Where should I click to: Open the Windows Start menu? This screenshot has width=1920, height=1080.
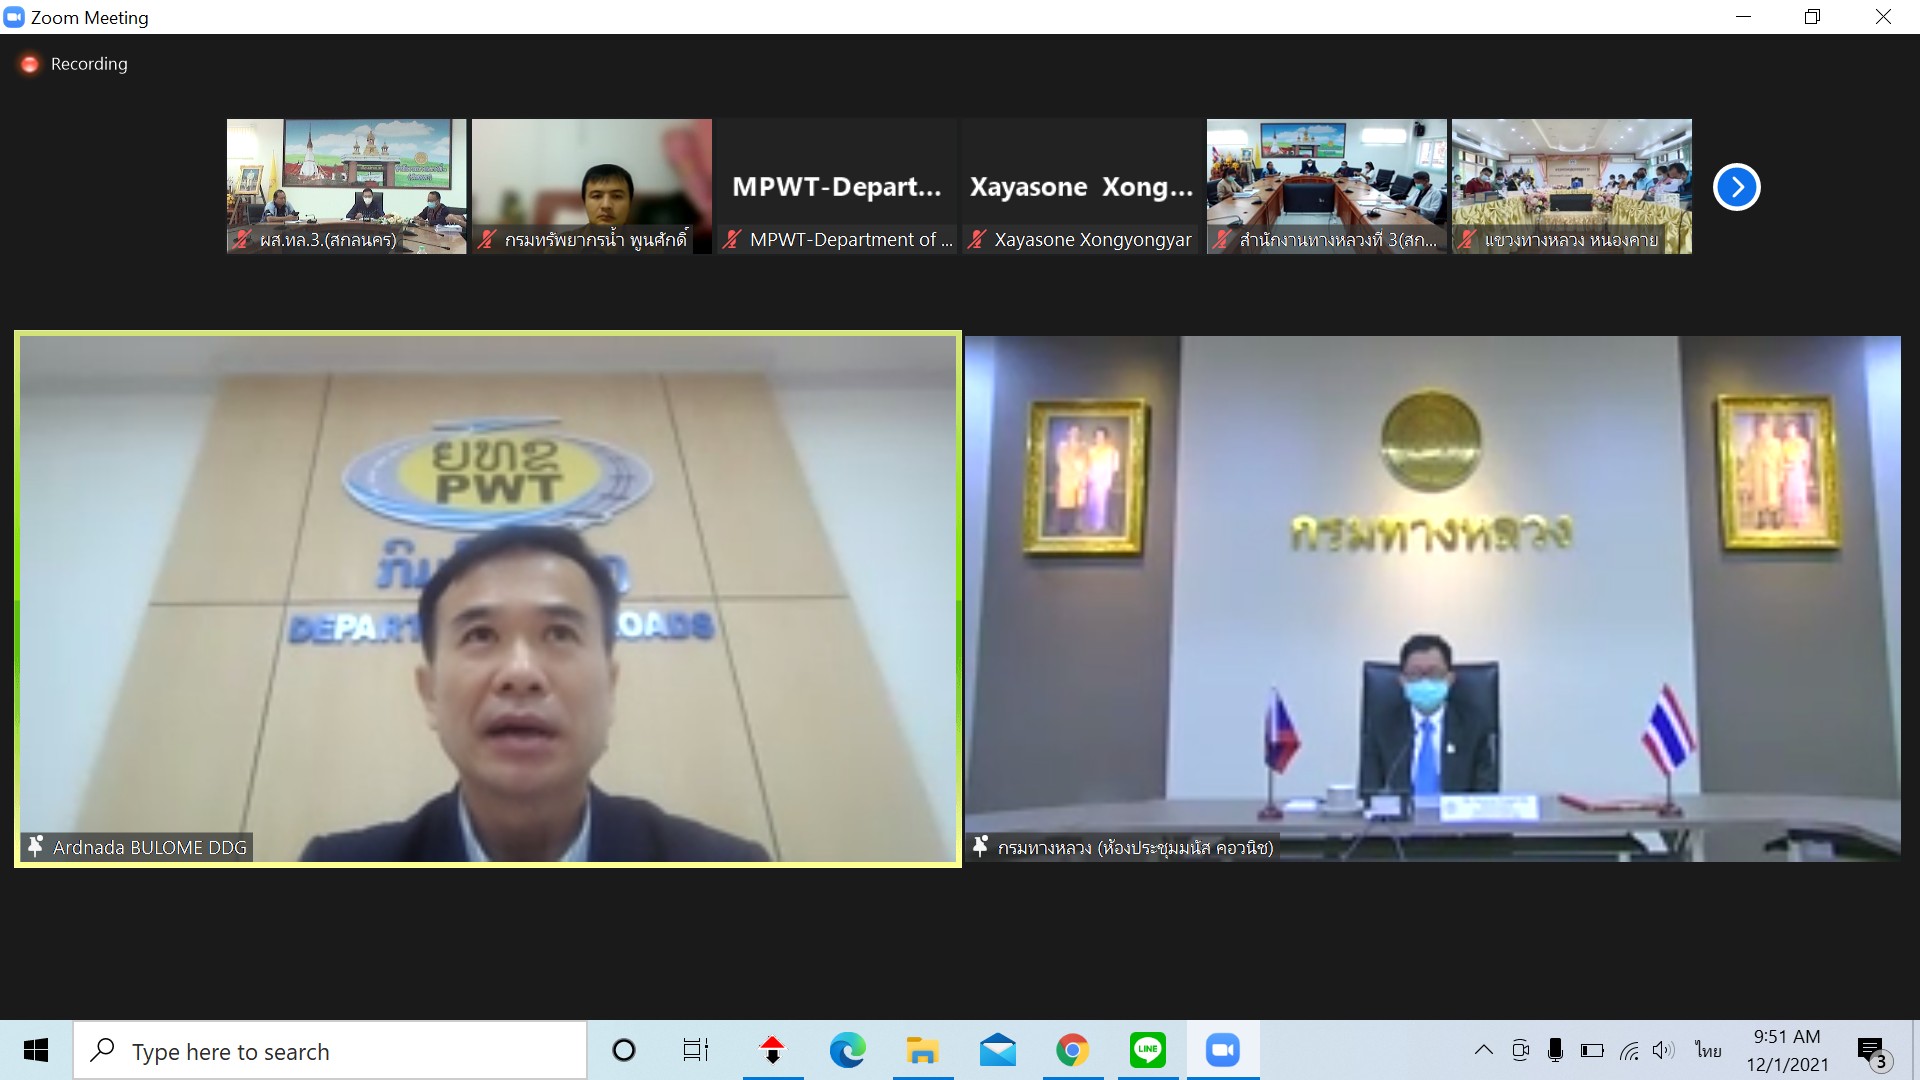36,1050
